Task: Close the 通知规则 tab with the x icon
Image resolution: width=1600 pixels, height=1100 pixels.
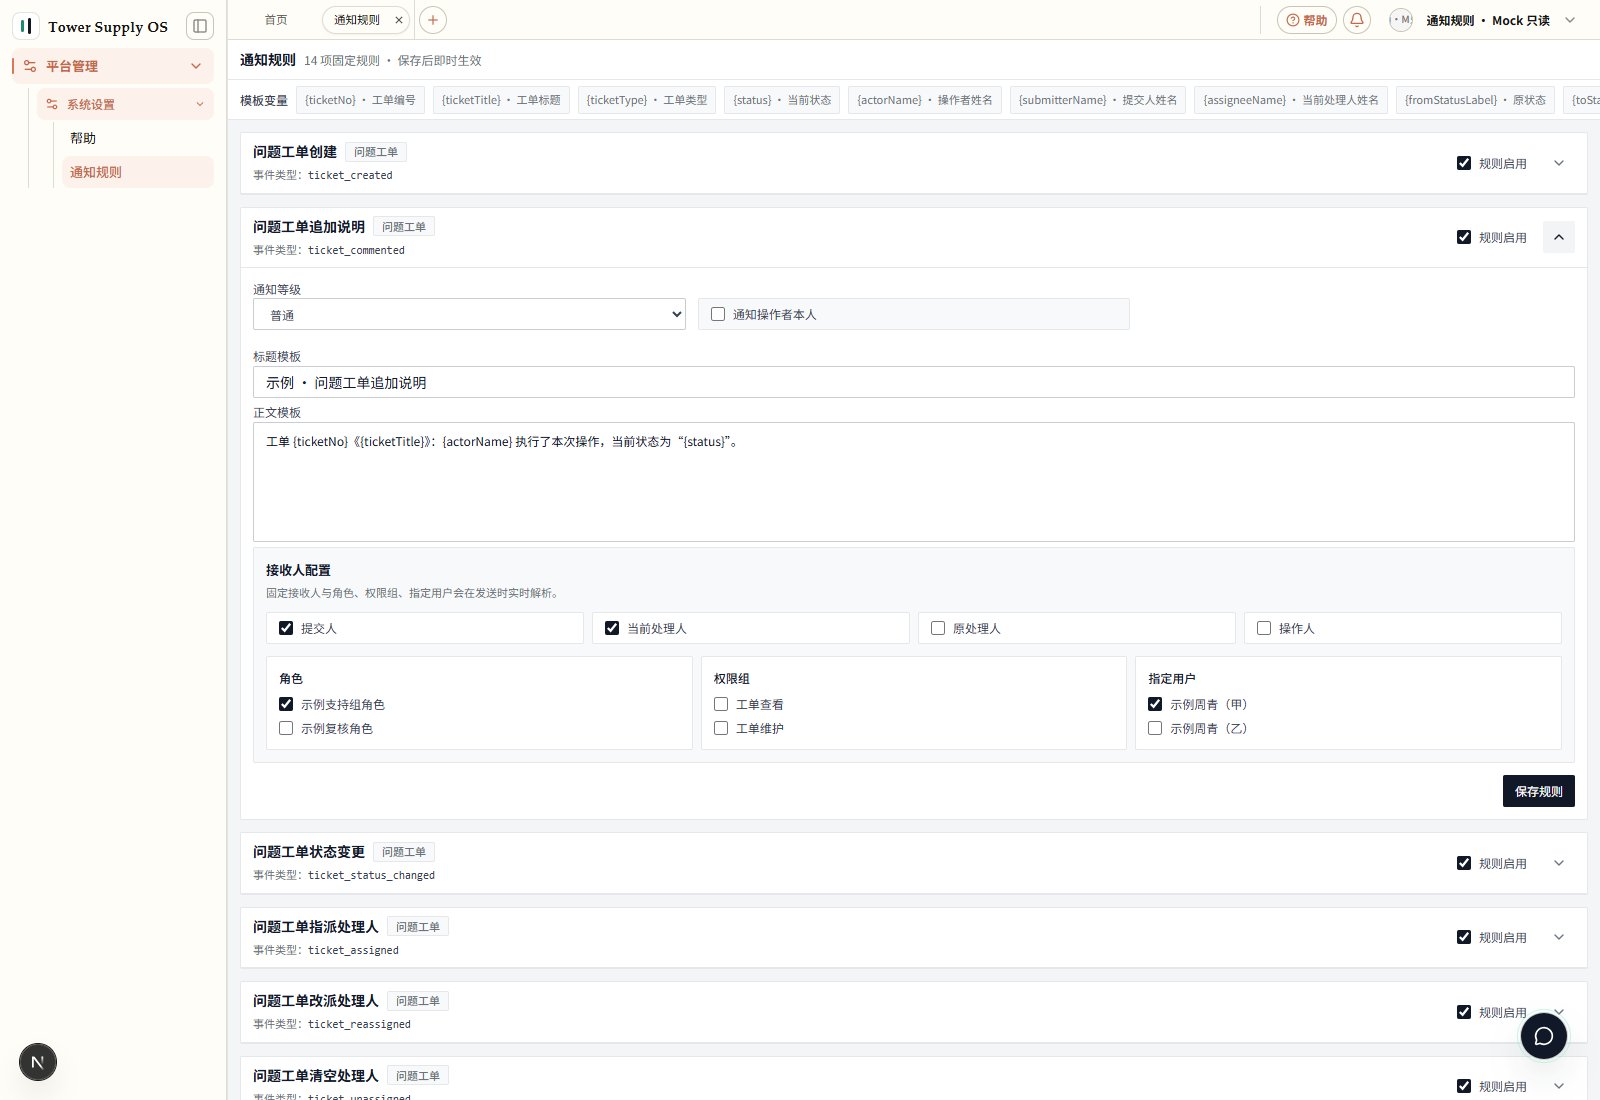Action: 399,20
